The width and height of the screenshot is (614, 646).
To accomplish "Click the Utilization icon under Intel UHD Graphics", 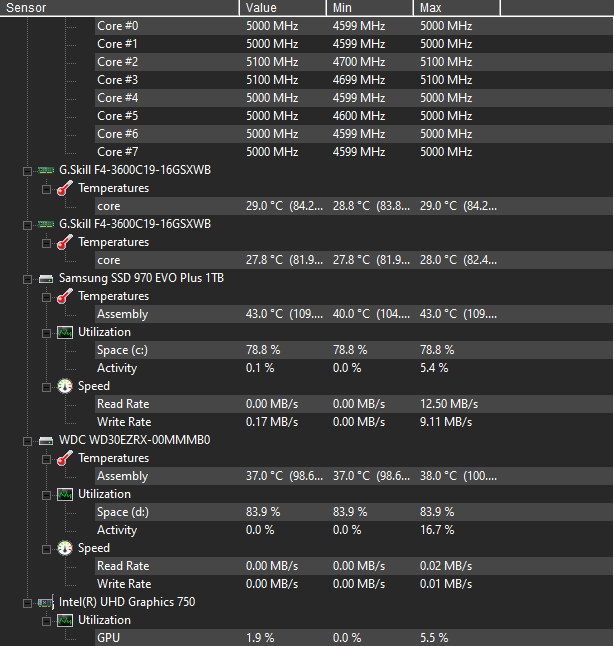I will point(65,620).
